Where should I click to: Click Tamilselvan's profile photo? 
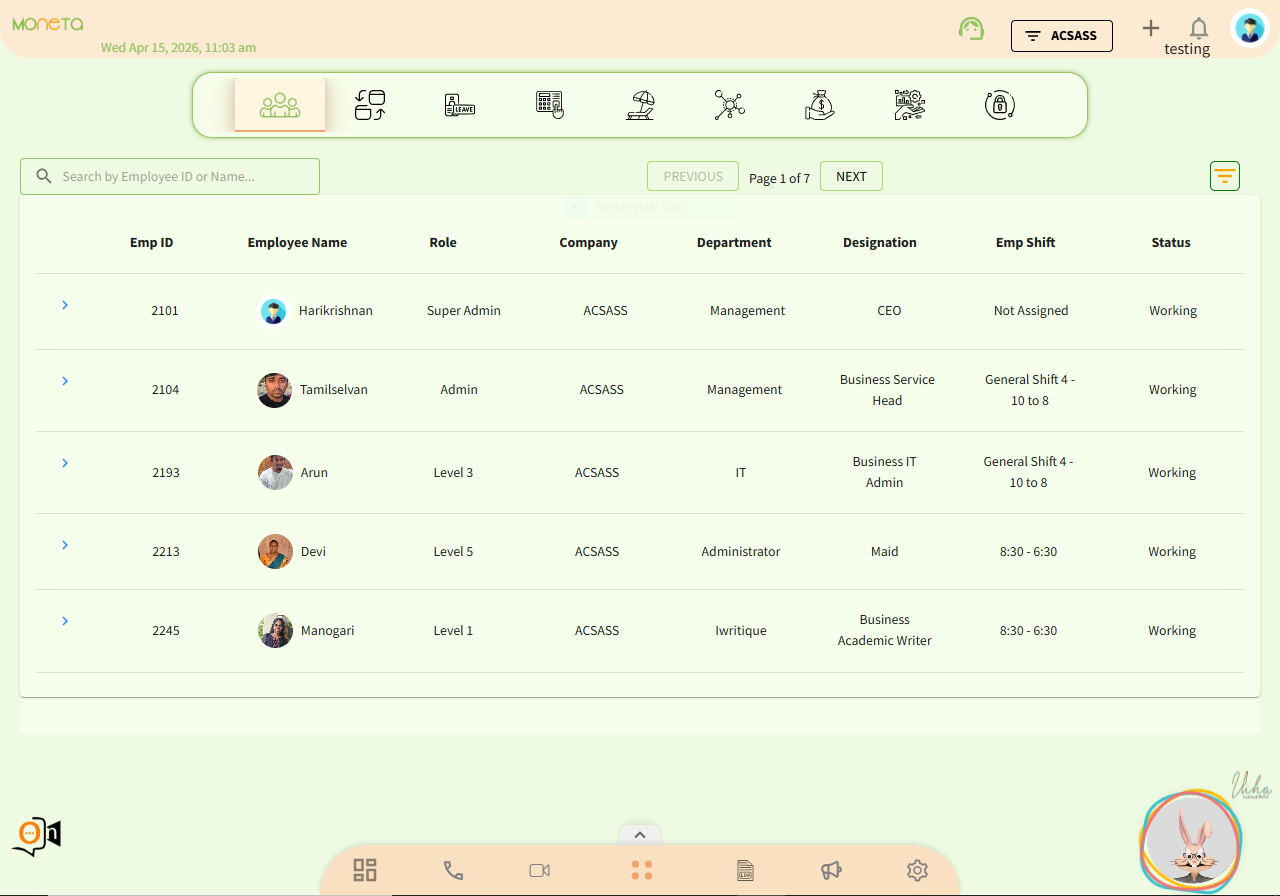pos(275,390)
